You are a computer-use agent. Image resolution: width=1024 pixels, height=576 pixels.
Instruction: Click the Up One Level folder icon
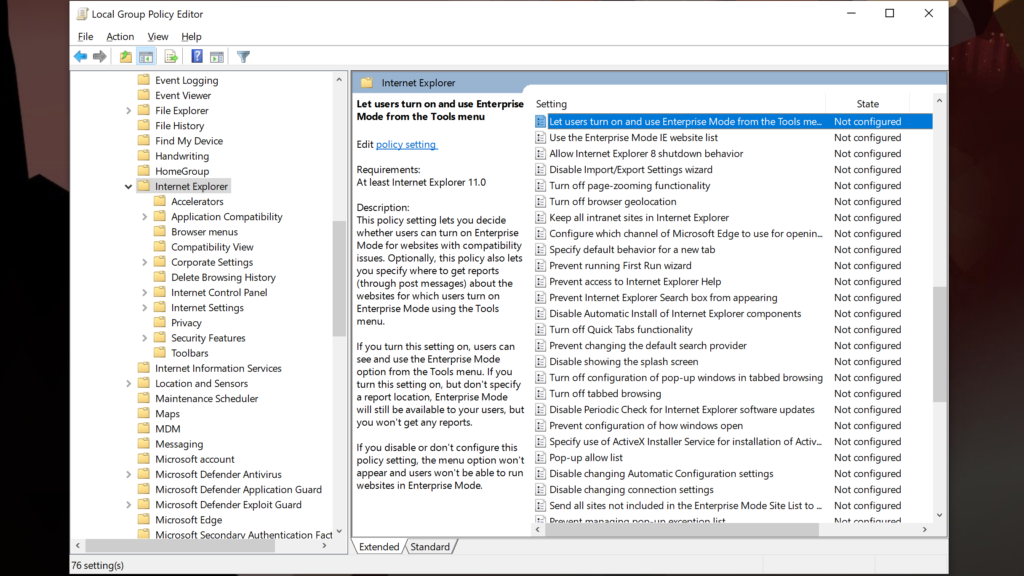[x=125, y=57]
